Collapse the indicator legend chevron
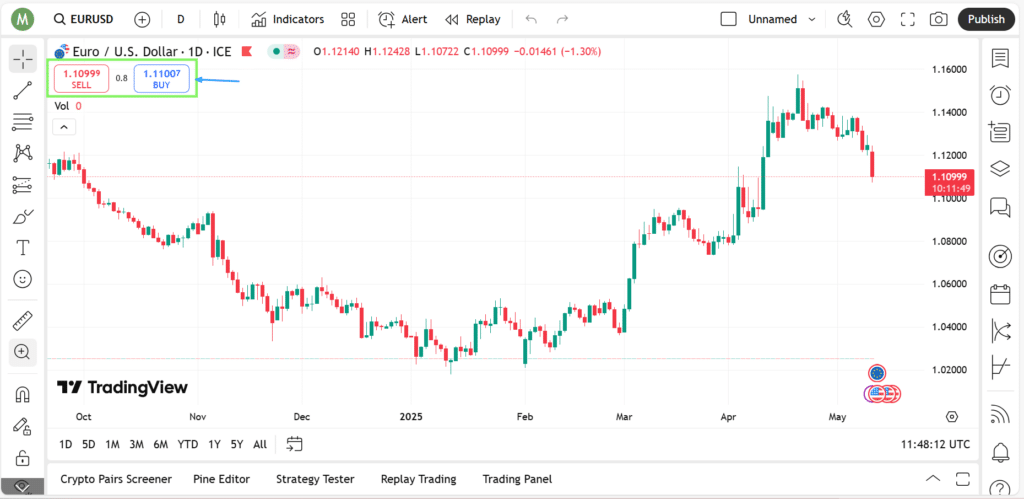 [x=64, y=127]
